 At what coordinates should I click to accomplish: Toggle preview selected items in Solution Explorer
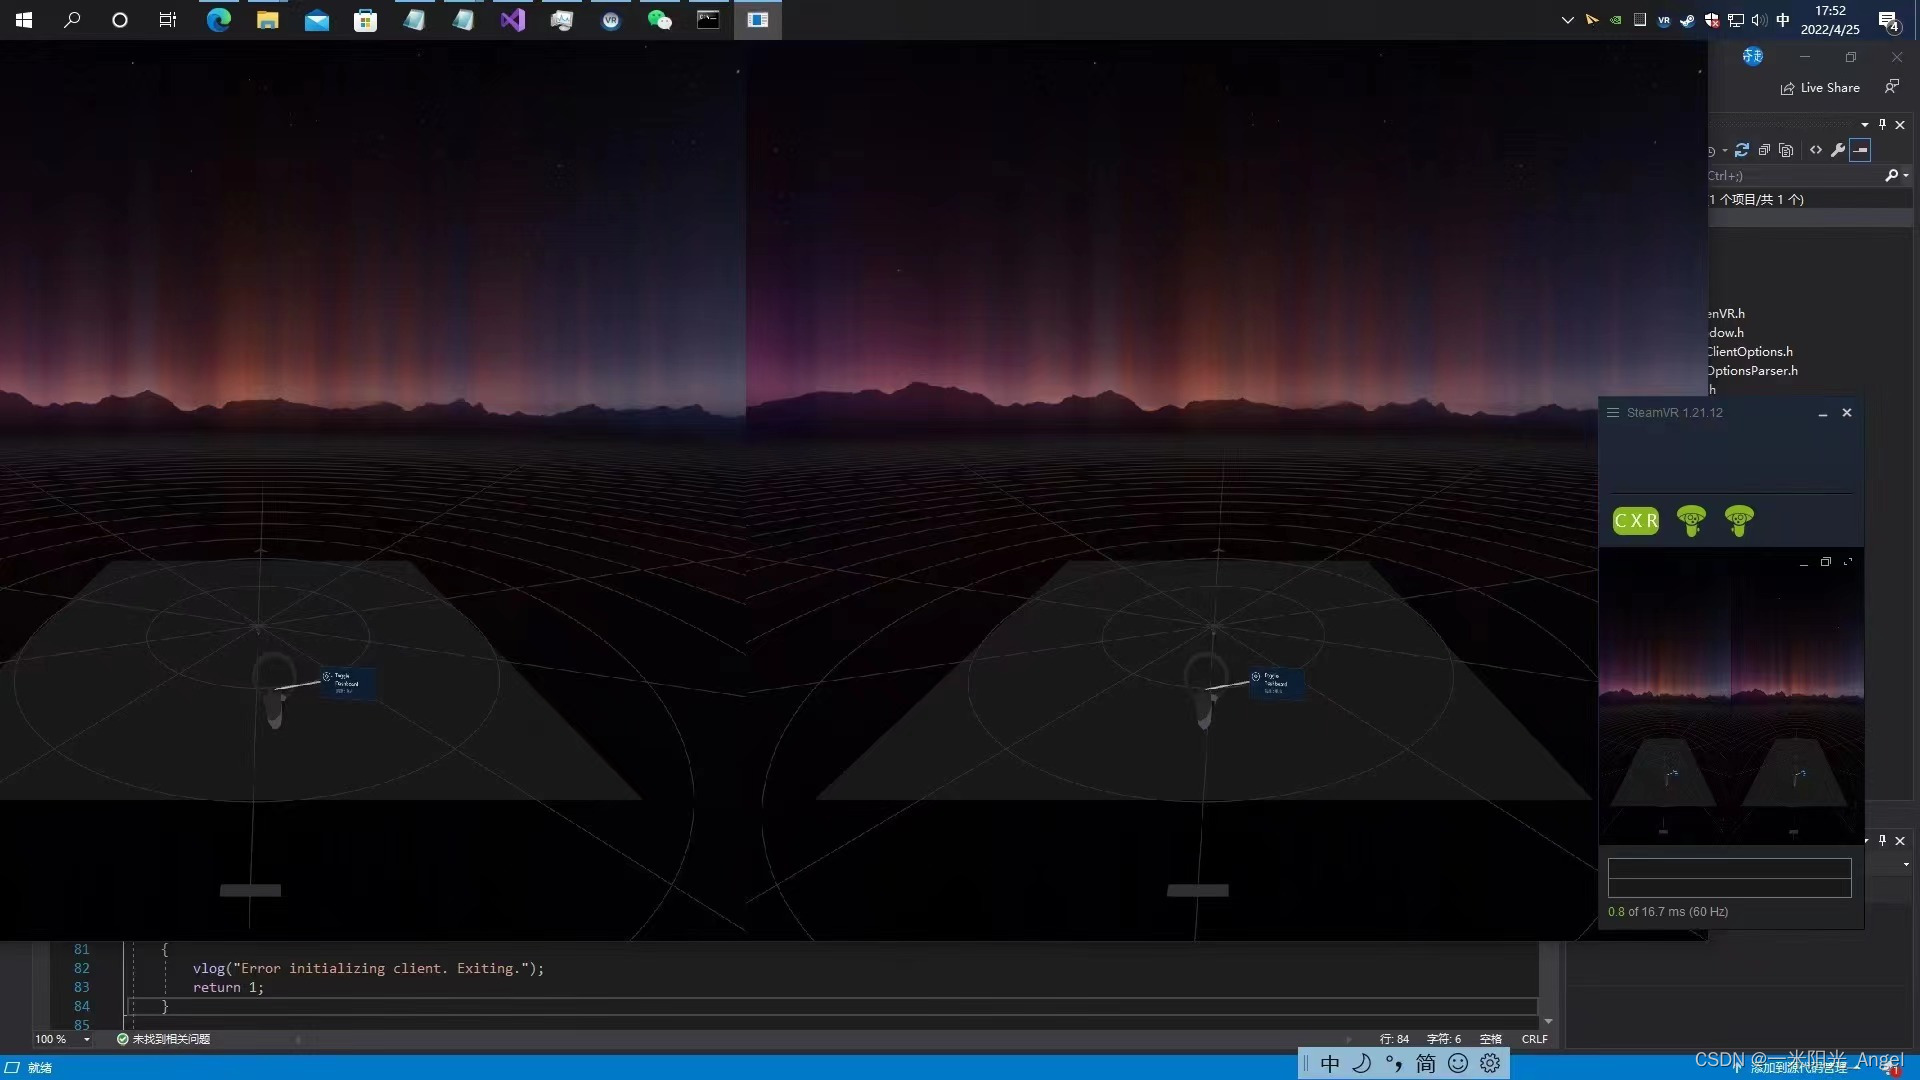(x=1860, y=150)
